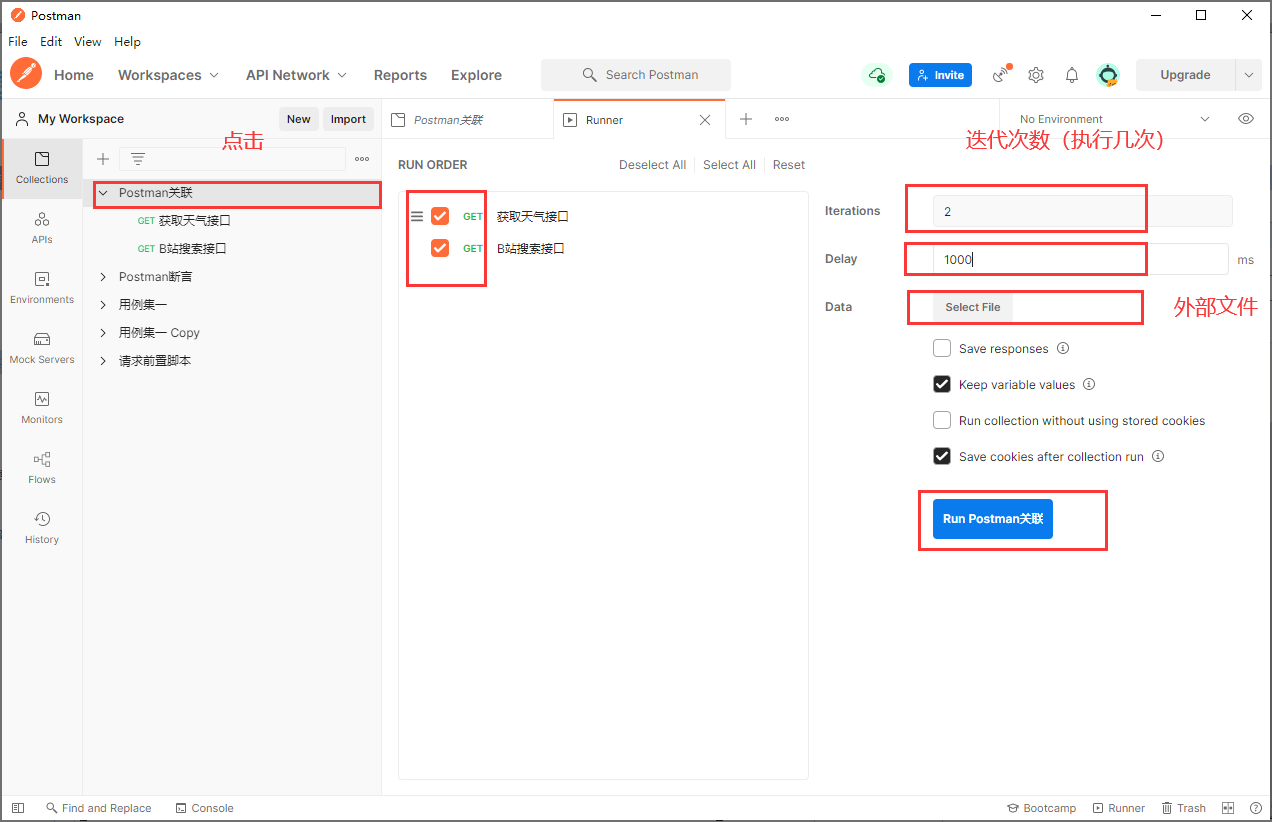Collapse the Postman关联 collection

(103, 193)
